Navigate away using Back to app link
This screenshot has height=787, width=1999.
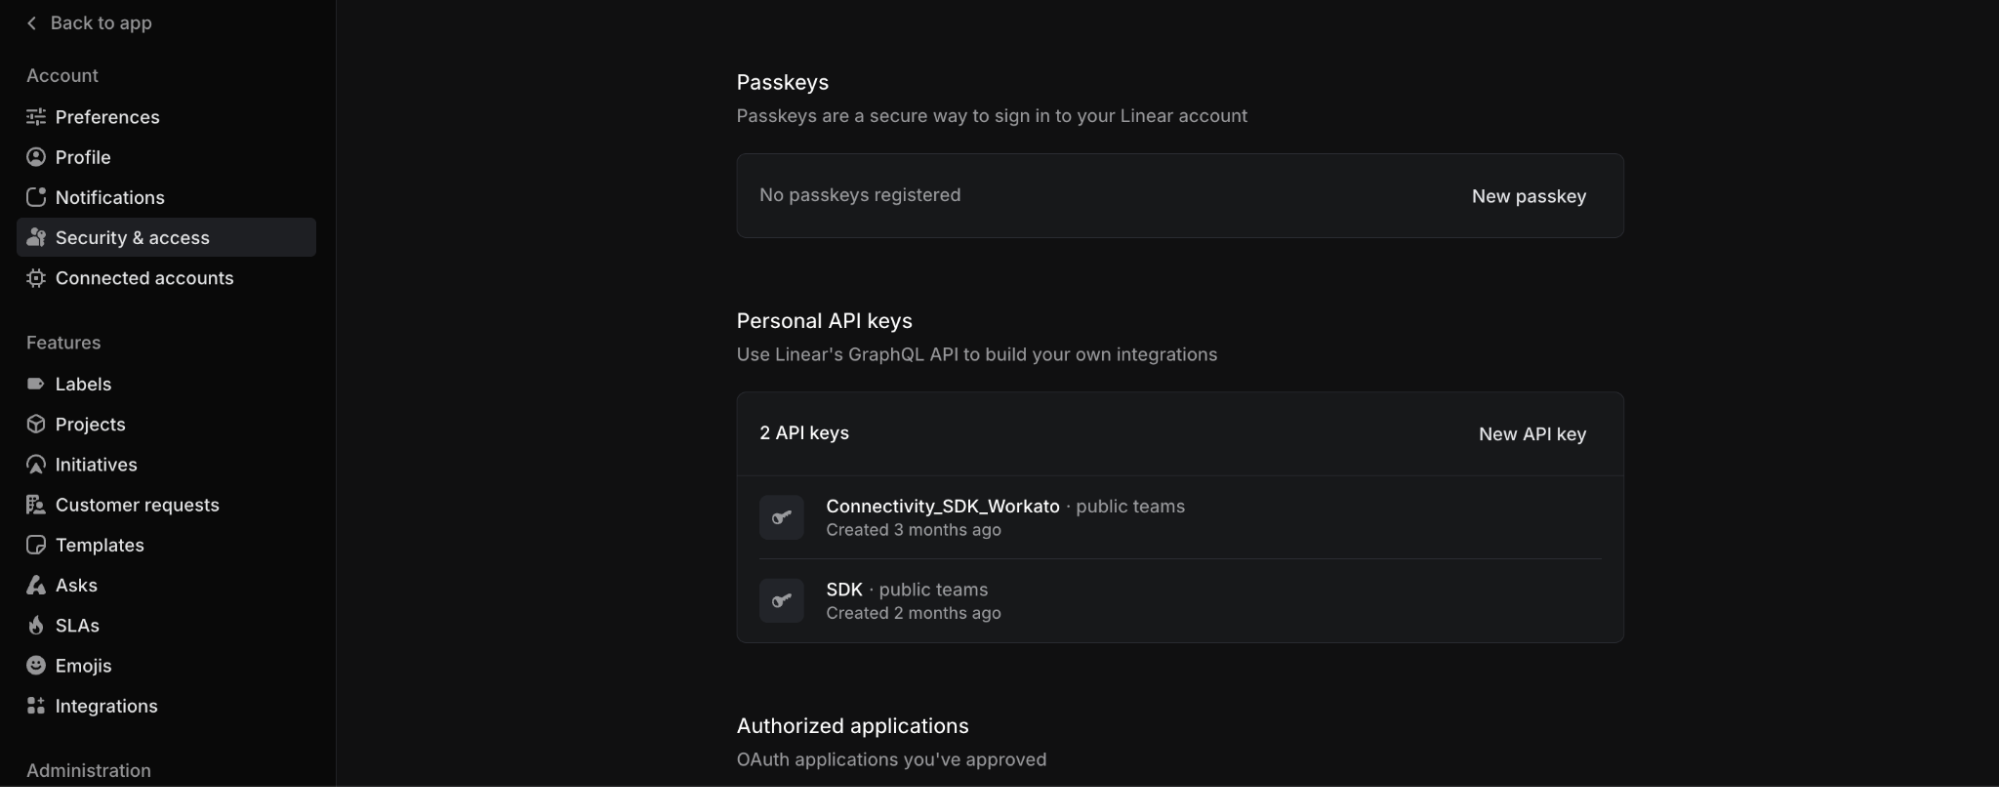click(x=99, y=22)
